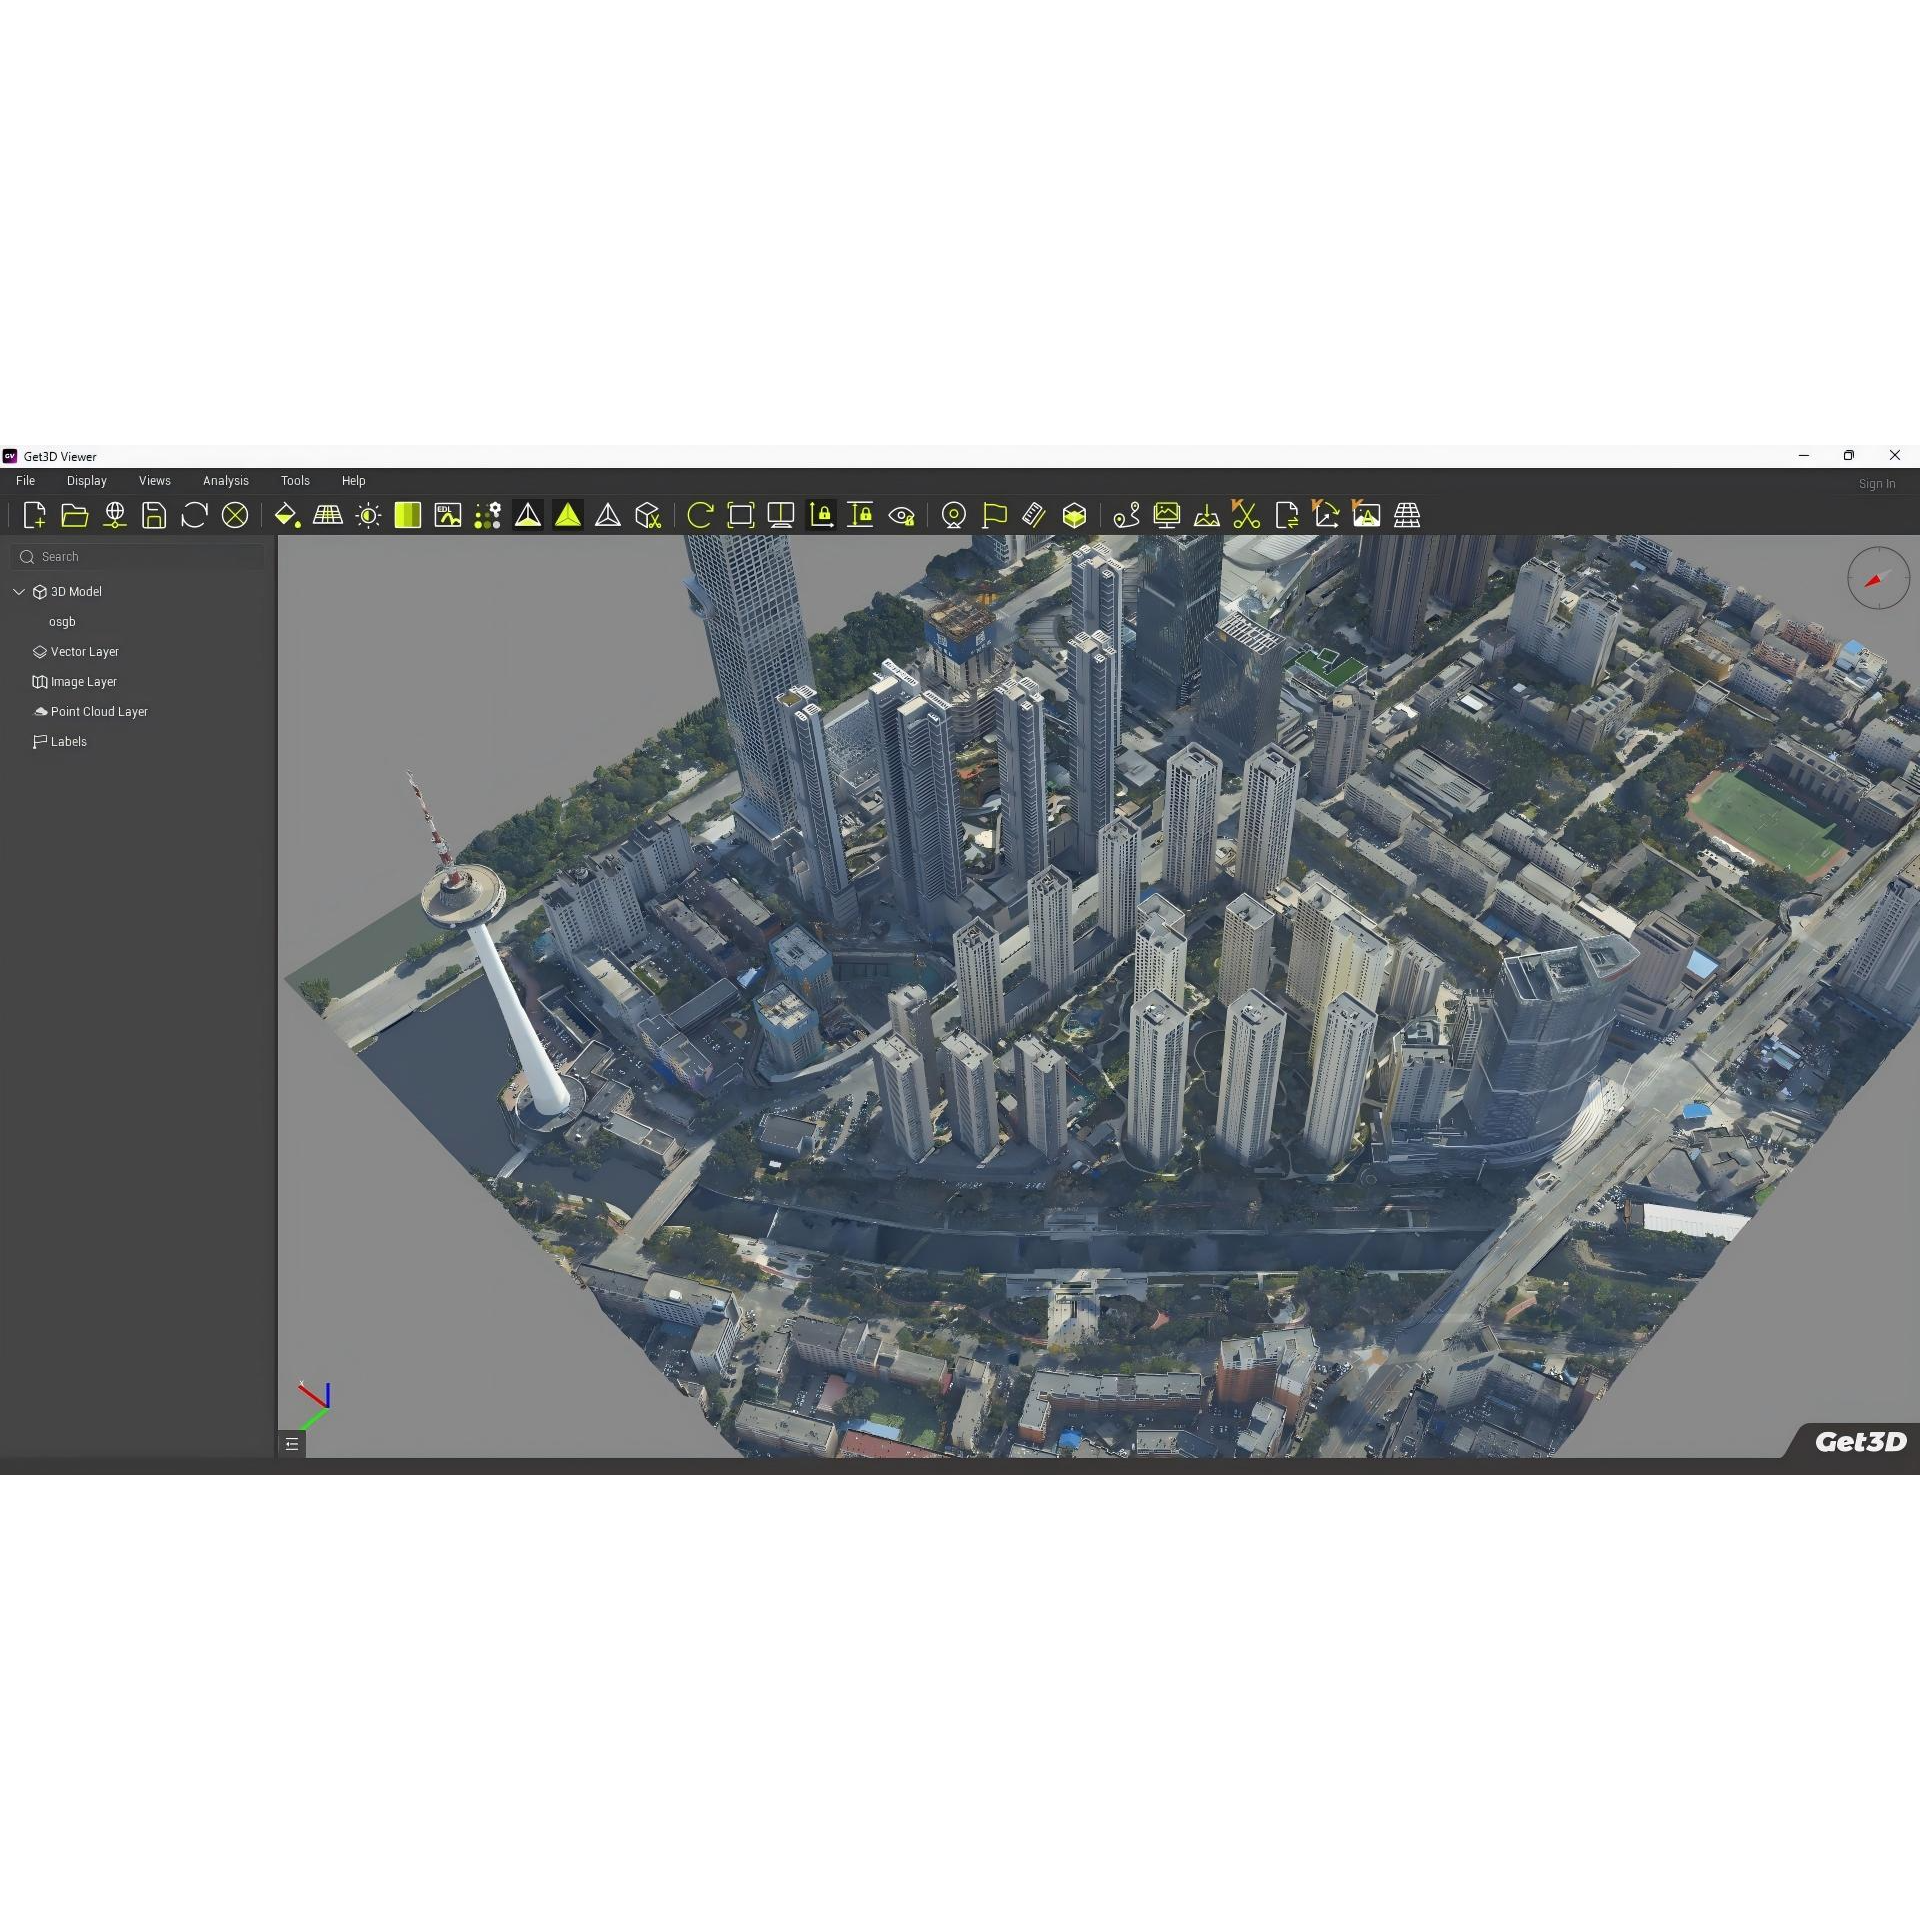Image resolution: width=1920 pixels, height=1920 pixels.
Task: Click the New project icon
Action: 34,515
